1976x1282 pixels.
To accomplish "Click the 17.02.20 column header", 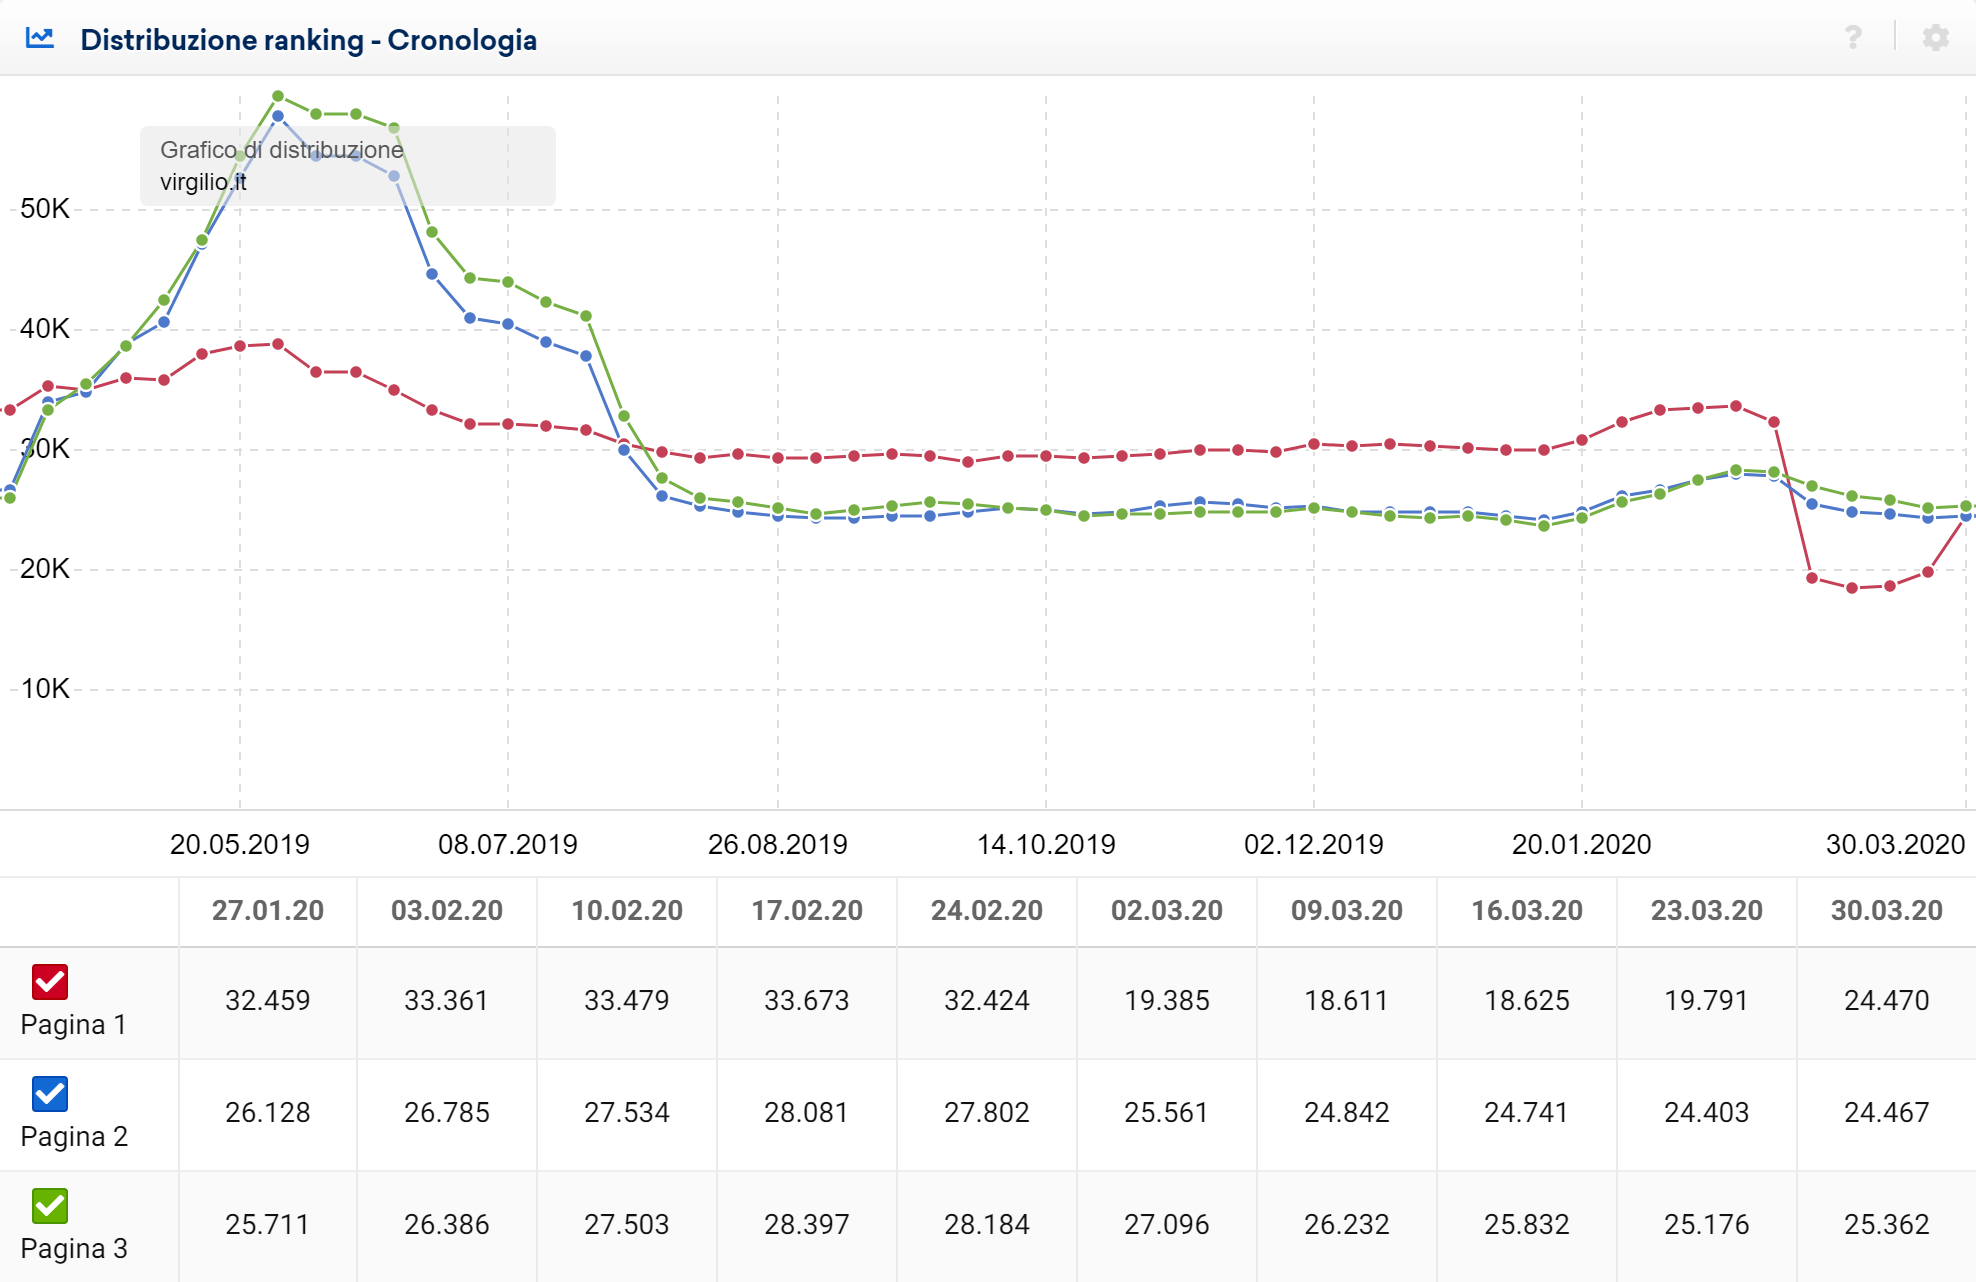I will click(807, 911).
